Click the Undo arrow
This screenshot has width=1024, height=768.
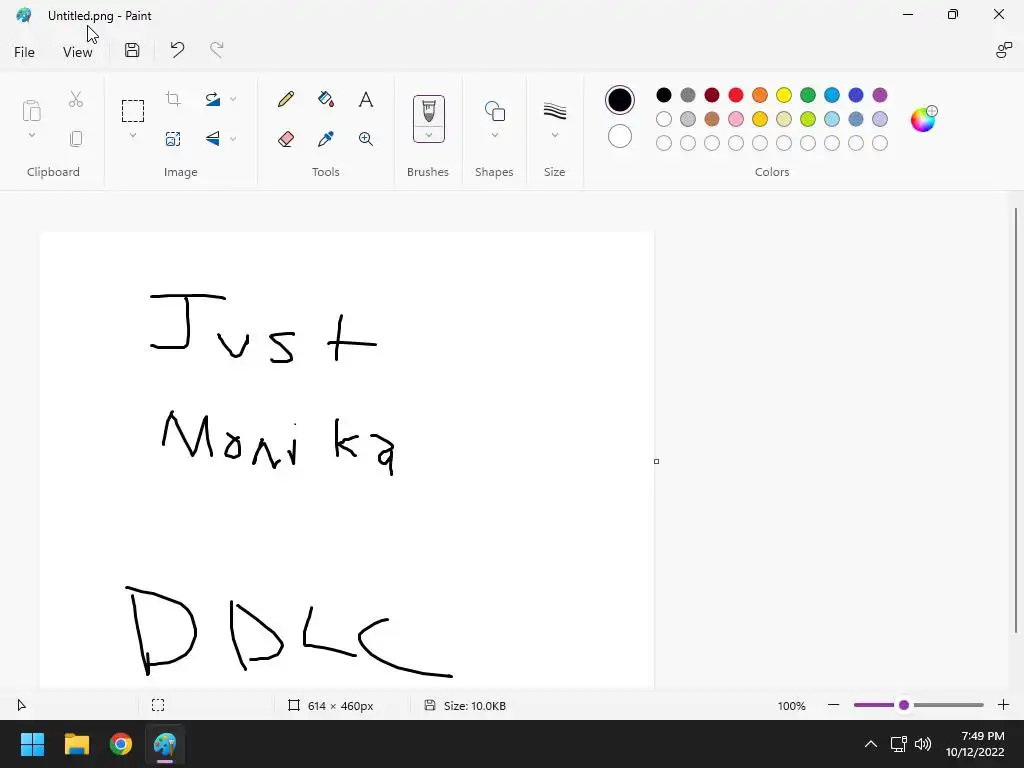(177, 50)
